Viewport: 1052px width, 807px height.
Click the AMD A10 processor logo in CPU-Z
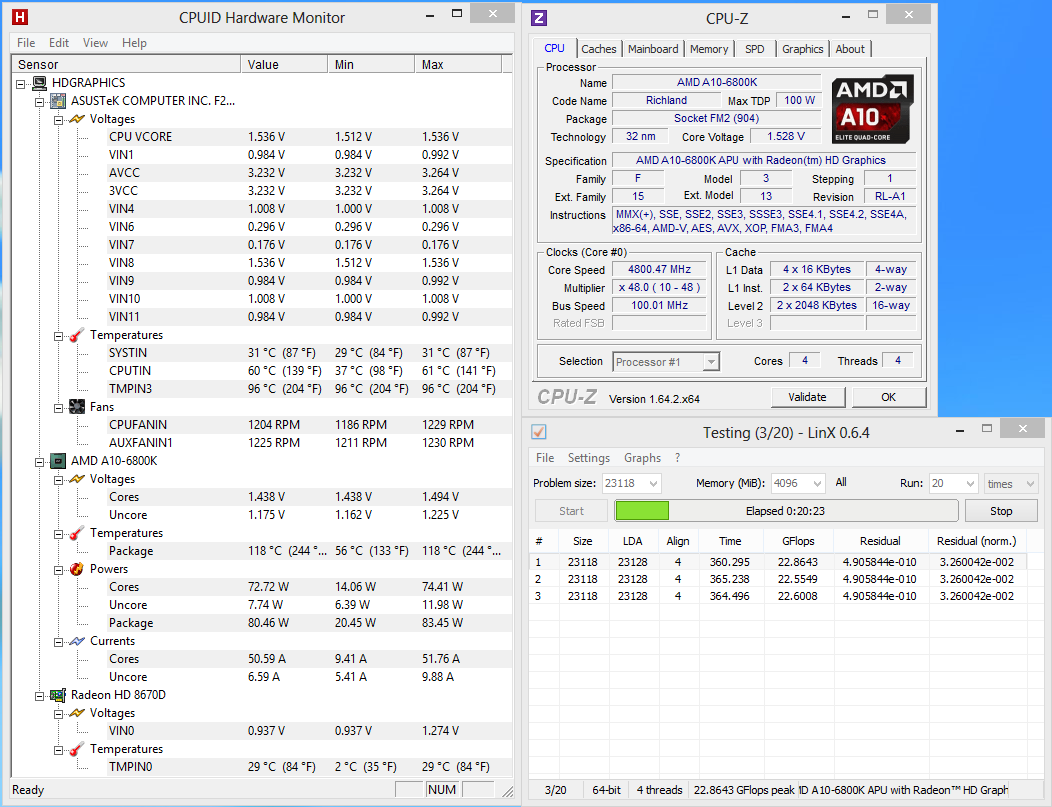(x=872, y=109)
